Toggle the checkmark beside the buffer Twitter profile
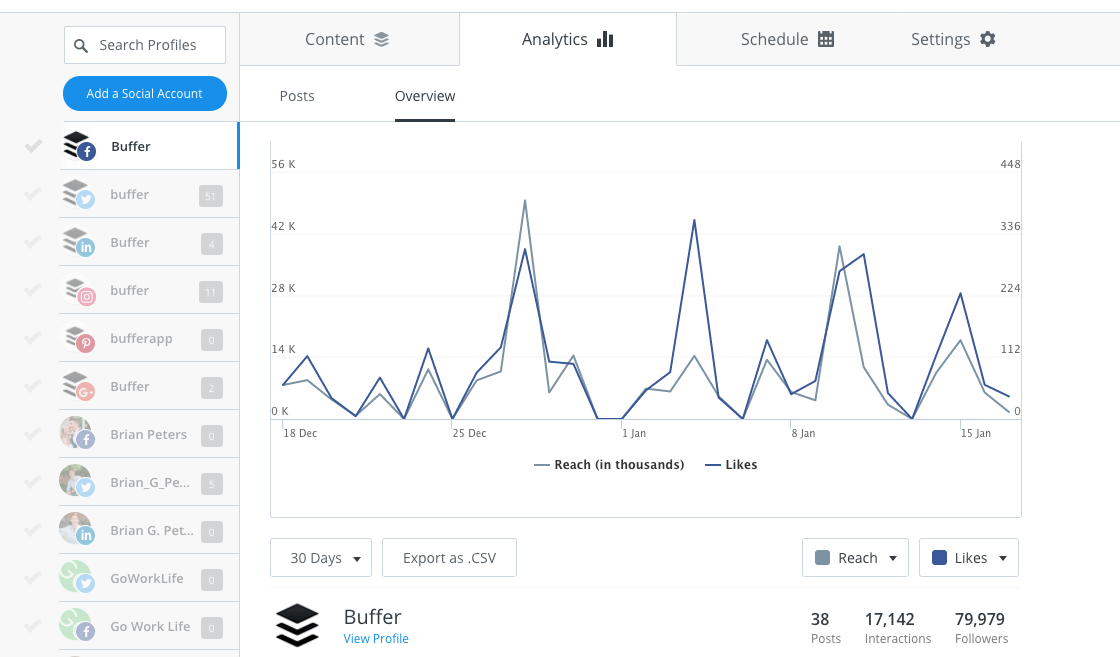 tap(32, 193)
